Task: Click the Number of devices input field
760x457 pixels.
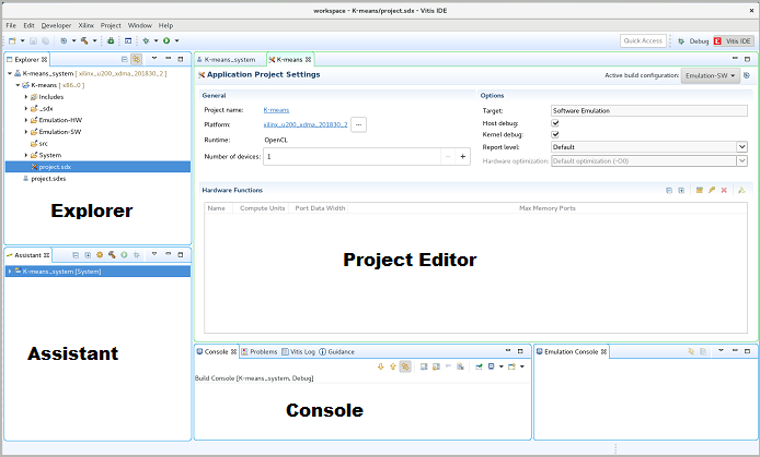Action: point(352,157)
